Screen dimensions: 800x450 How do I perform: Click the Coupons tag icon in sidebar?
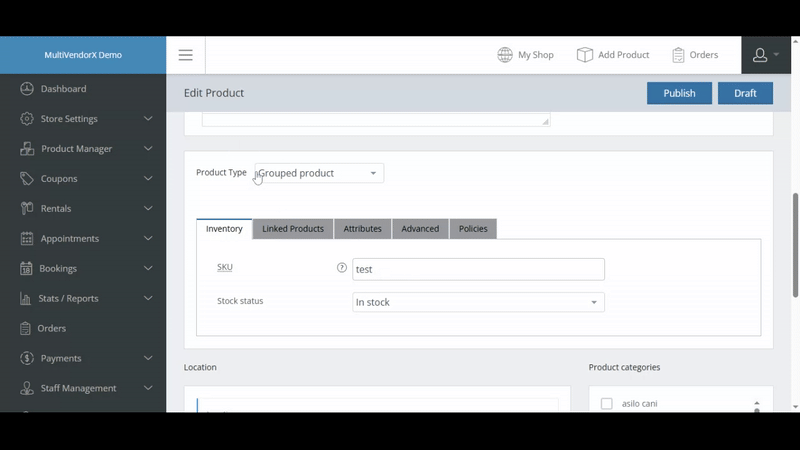[27, 179]
